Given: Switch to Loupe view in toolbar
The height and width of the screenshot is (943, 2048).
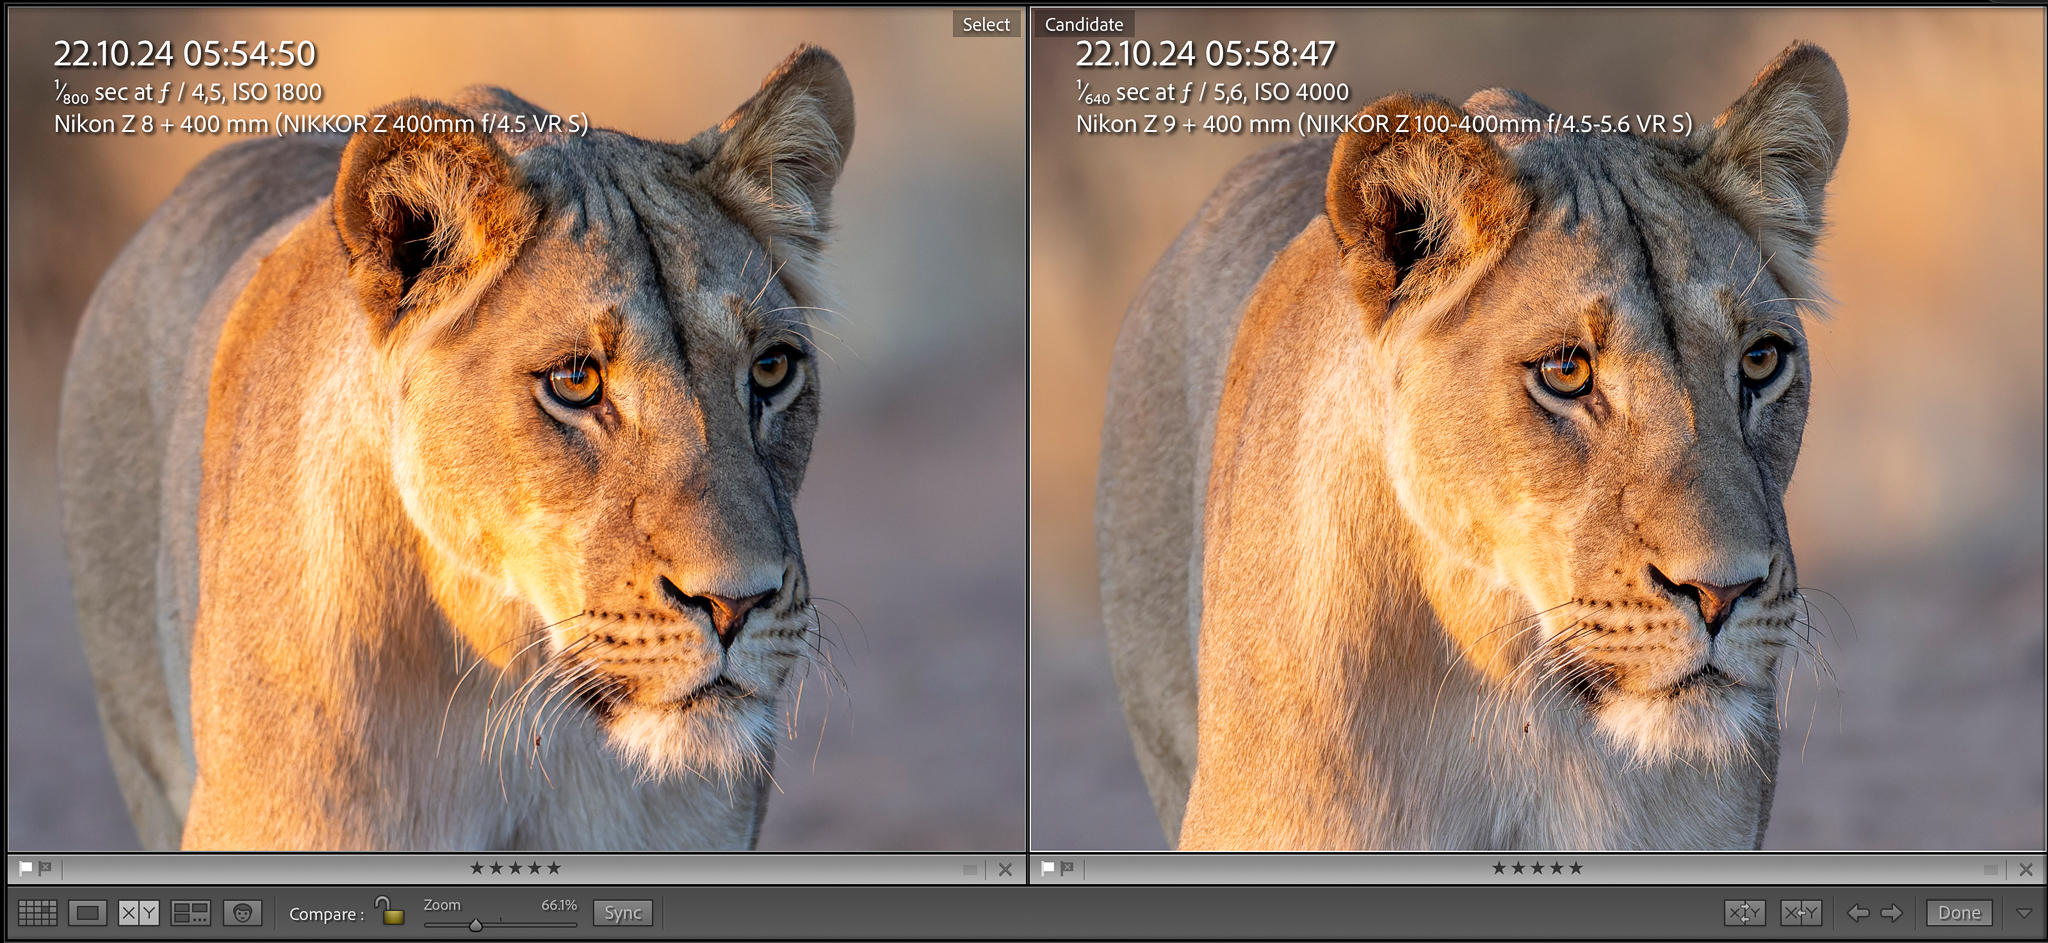Looking at the screenshot, I should 88,913.
